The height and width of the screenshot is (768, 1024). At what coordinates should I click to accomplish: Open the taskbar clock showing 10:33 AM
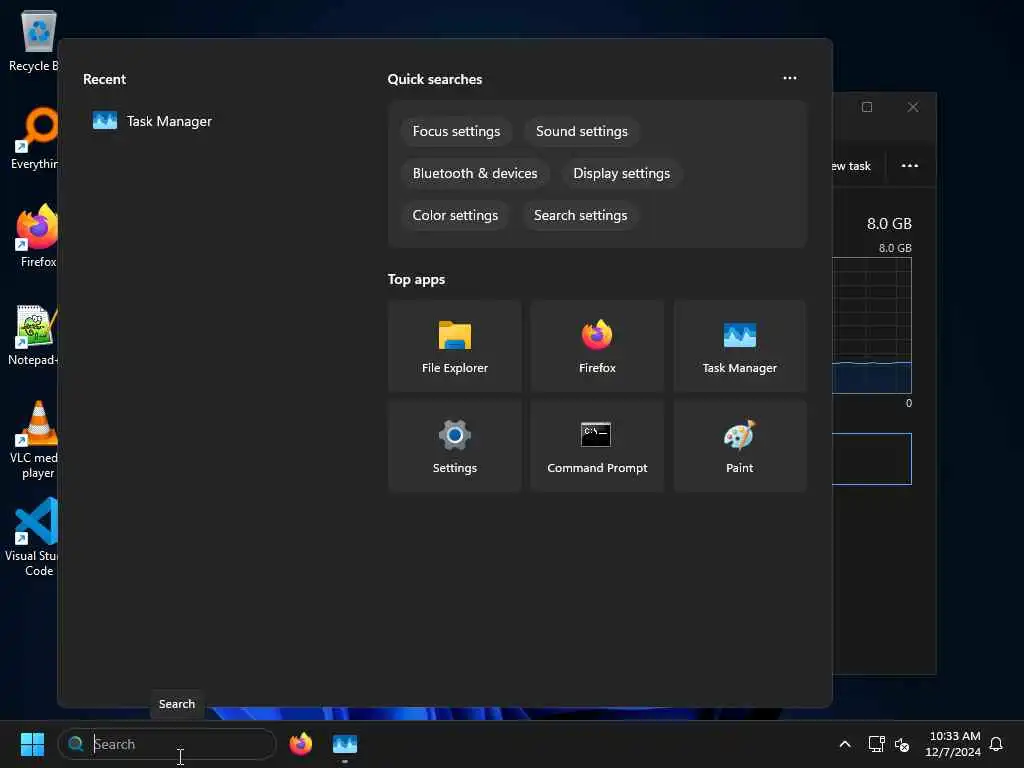coord(953,744)
